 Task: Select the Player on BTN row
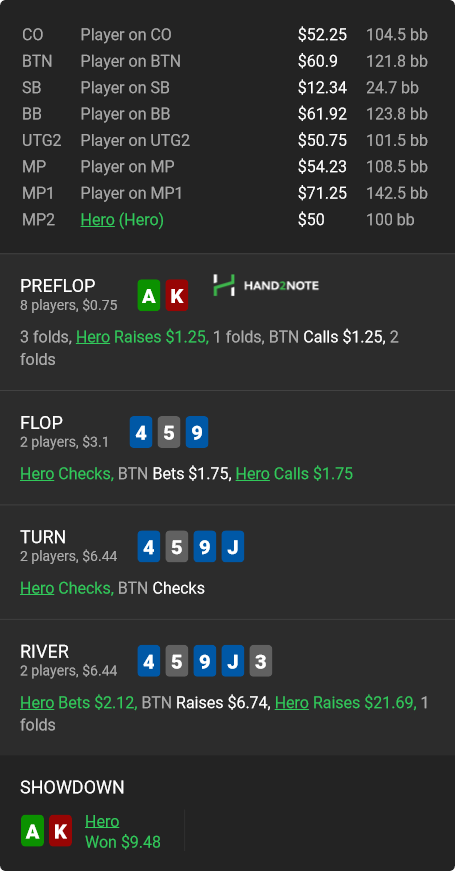[x=225, y=61]
